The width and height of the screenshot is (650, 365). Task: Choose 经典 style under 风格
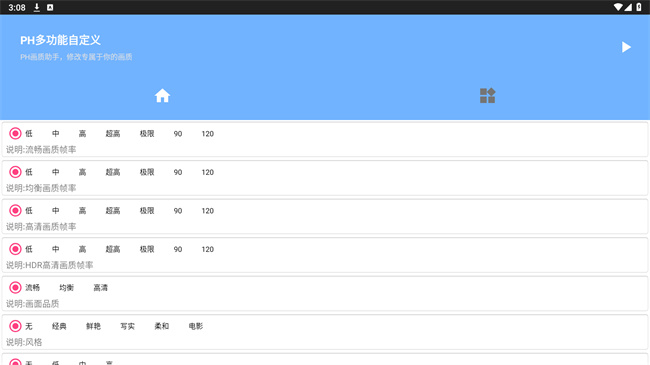[x=59, y=326]
